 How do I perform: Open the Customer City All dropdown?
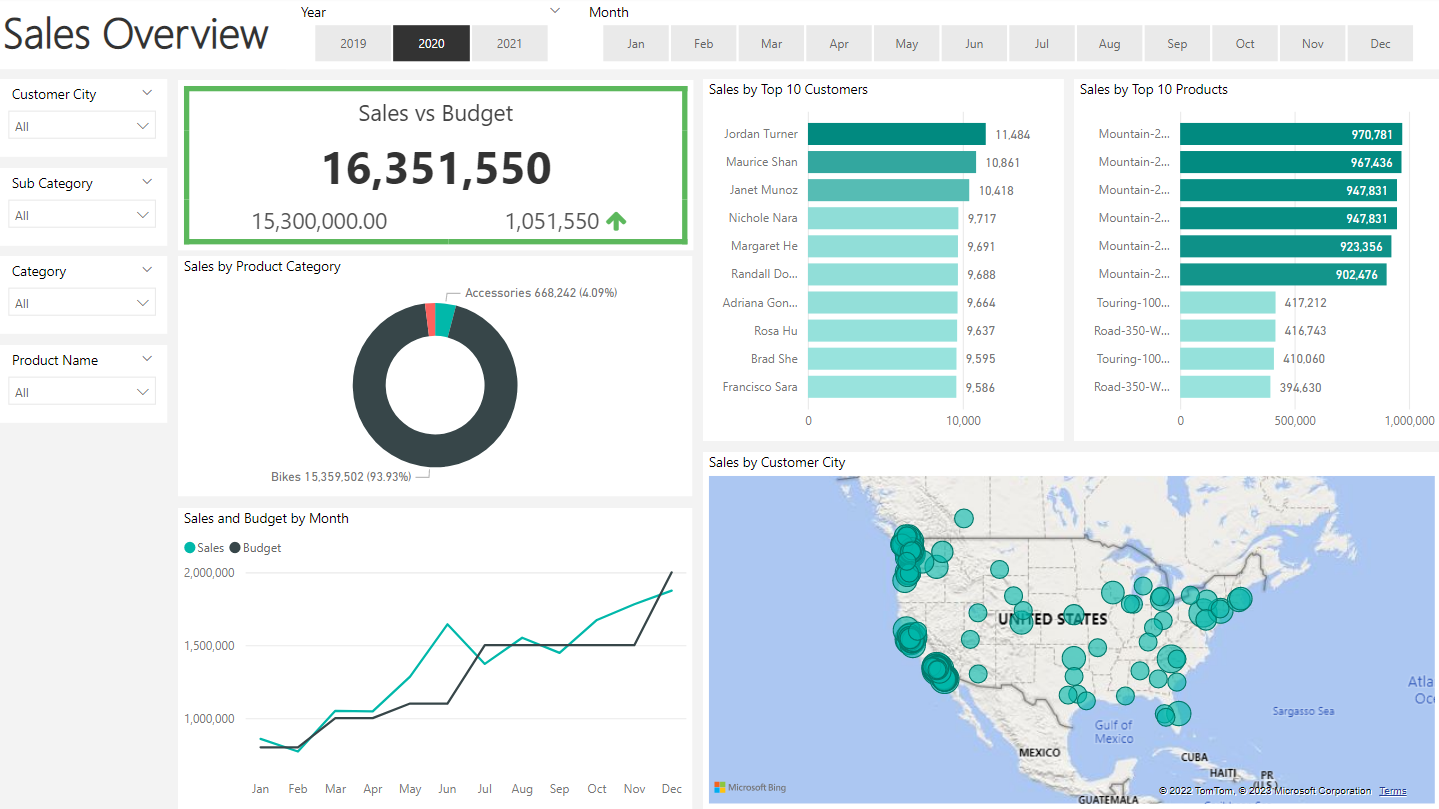click(142, 124)
